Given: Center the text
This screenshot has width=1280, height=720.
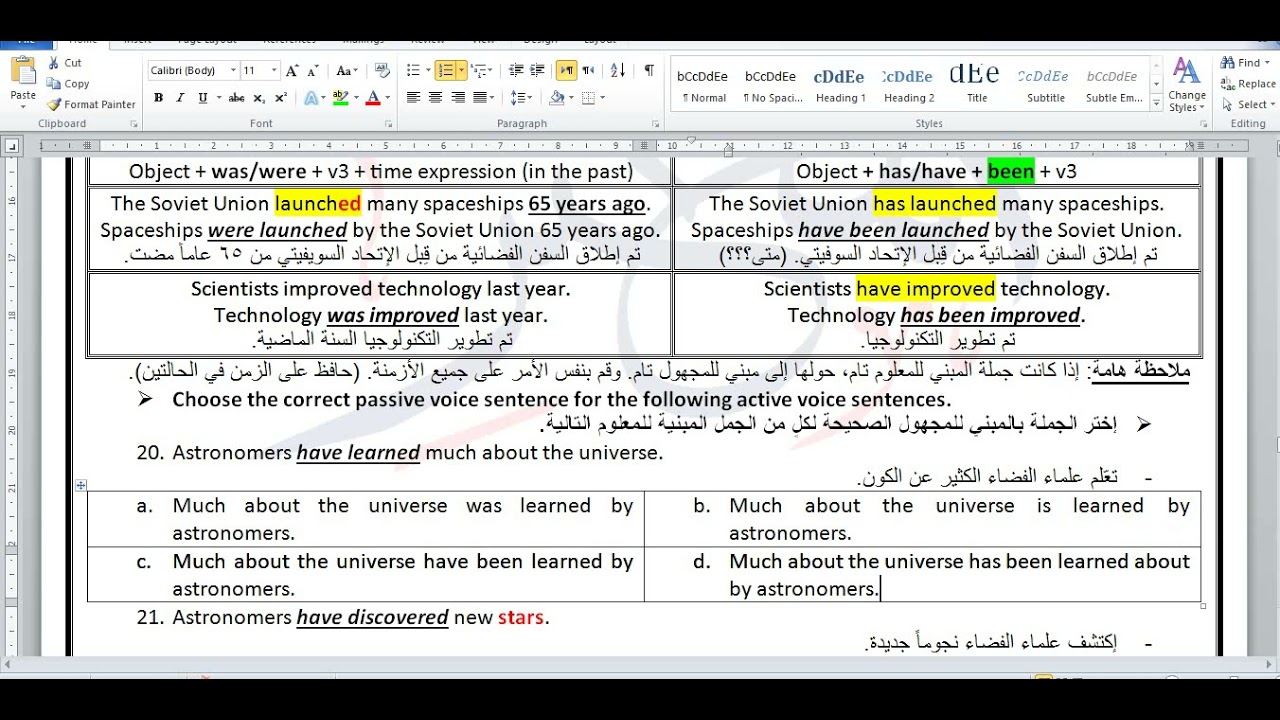Looking at the screenshot, I should point(435,98).
